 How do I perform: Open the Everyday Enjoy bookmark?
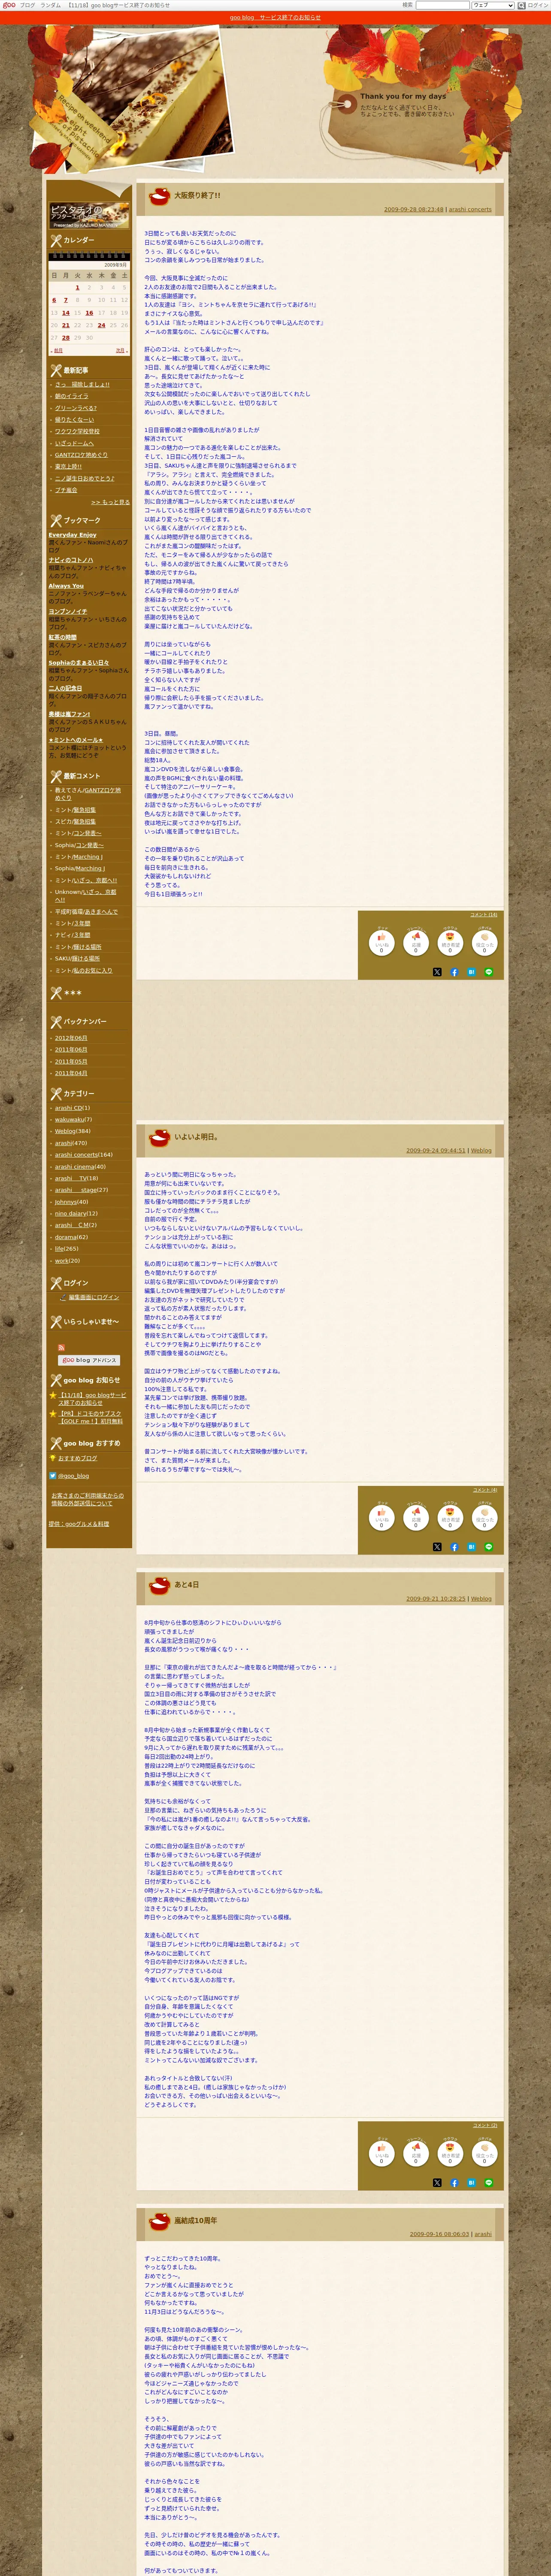[72, 535]
